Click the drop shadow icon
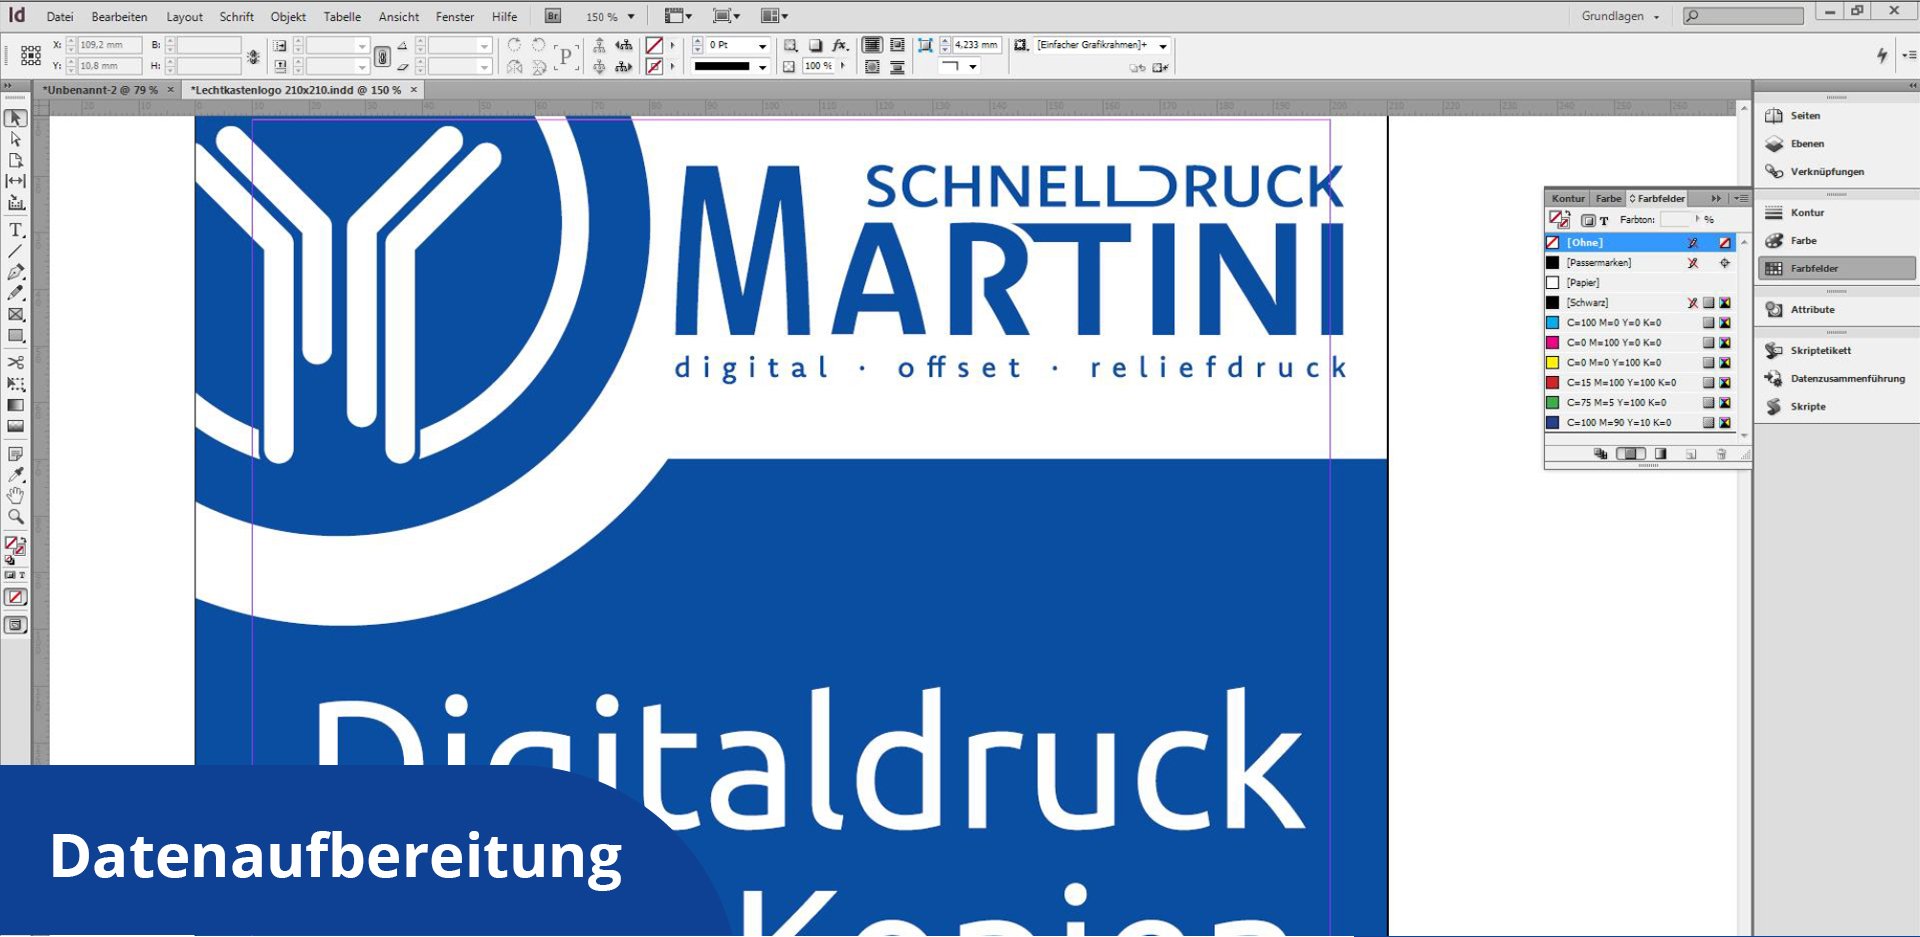The height and width of the screenshot is (937, 1920). tap(815, 45)
